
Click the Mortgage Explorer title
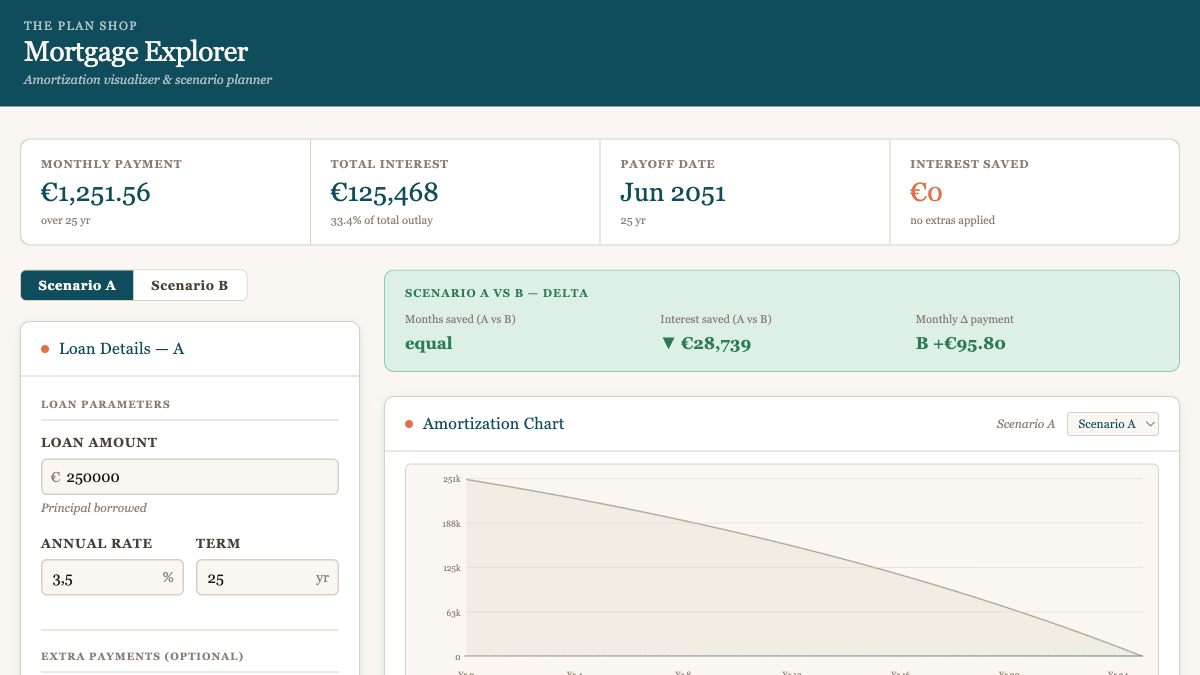click(x=136, y=51)
